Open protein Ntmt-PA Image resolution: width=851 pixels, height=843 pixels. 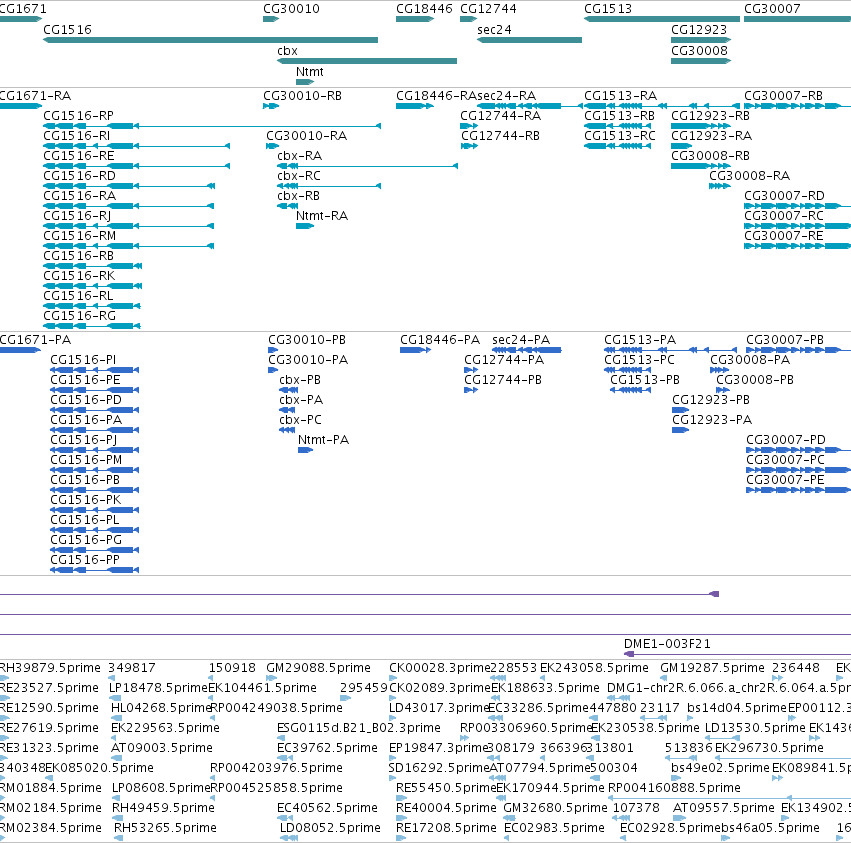pos(323,440)
